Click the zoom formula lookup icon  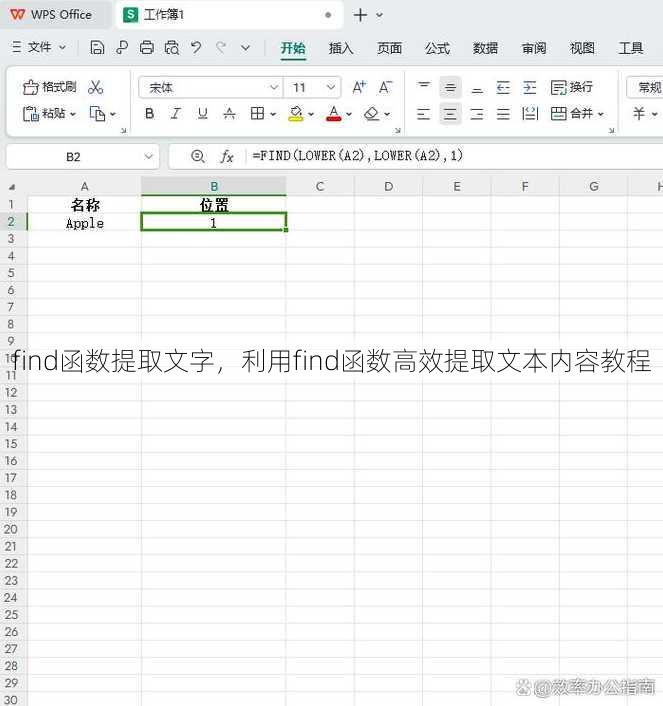pos(198,156)
